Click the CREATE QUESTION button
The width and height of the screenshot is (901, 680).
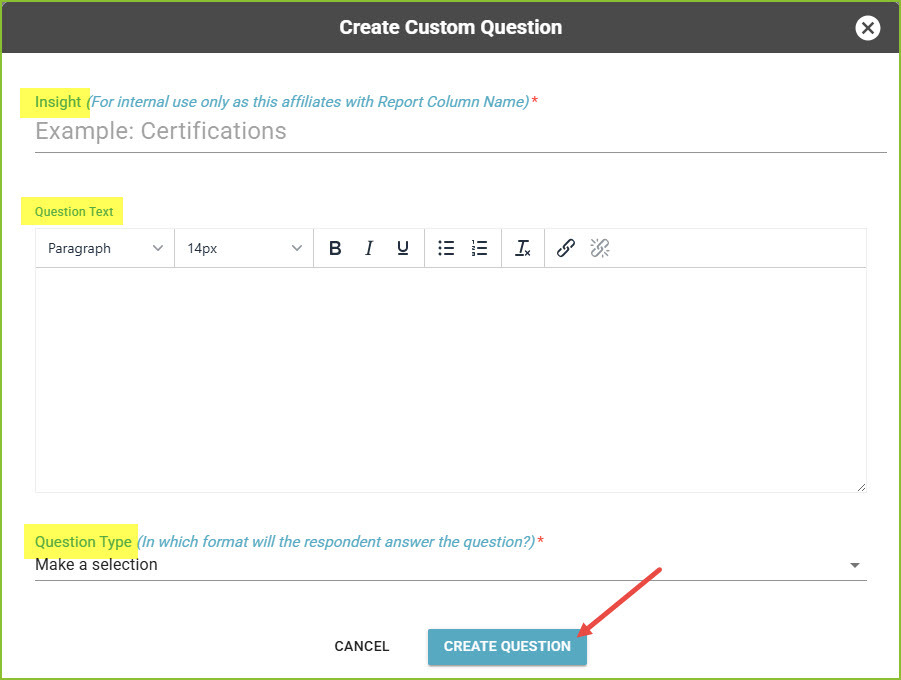pyautogui.click(x=507, y=647)
